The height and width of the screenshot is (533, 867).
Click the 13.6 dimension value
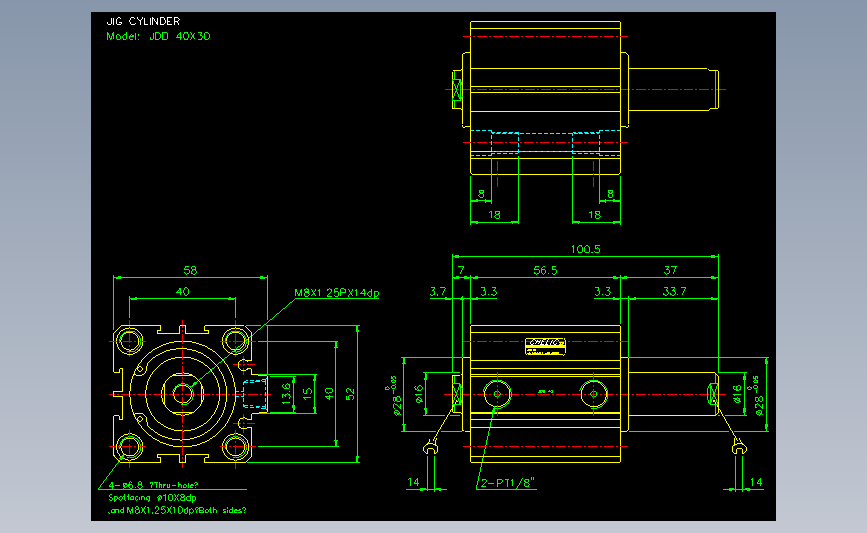[x=286, y=394]
